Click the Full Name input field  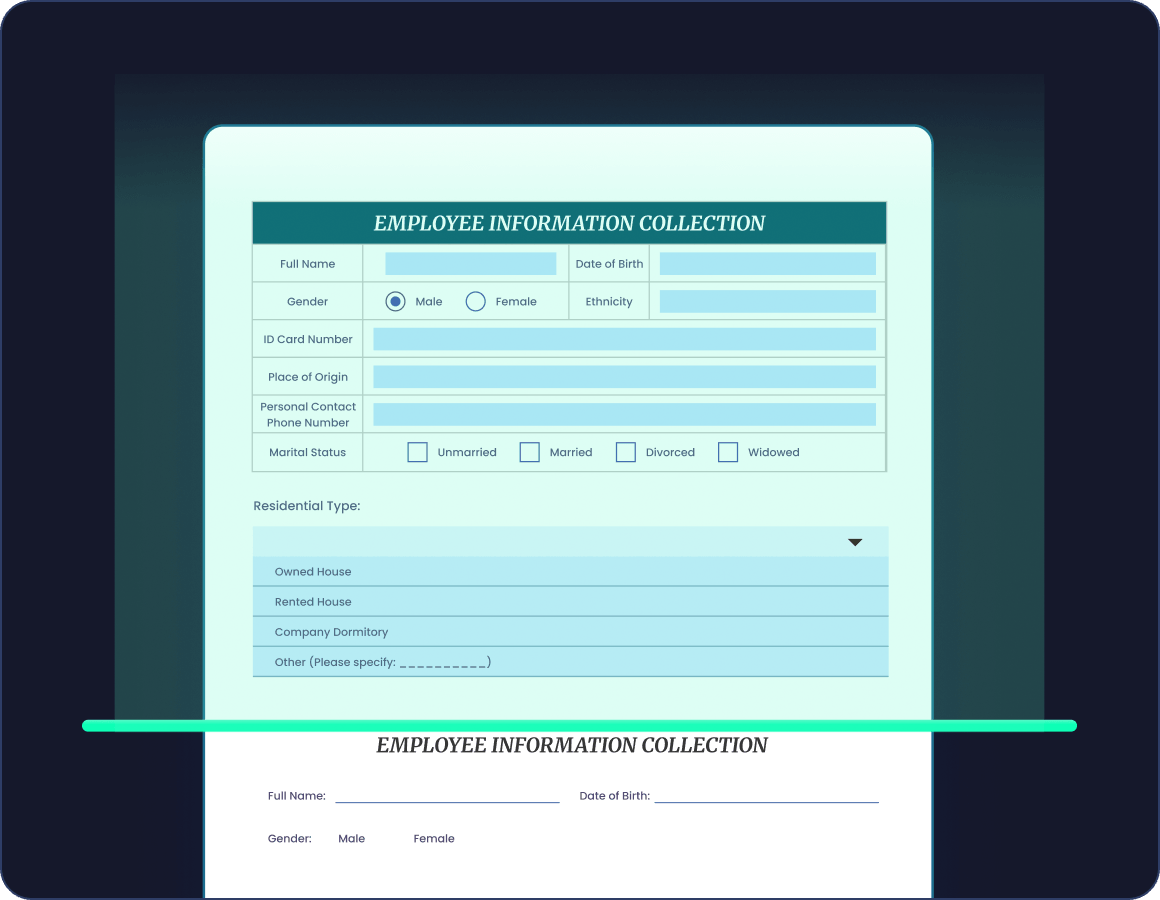471,263
